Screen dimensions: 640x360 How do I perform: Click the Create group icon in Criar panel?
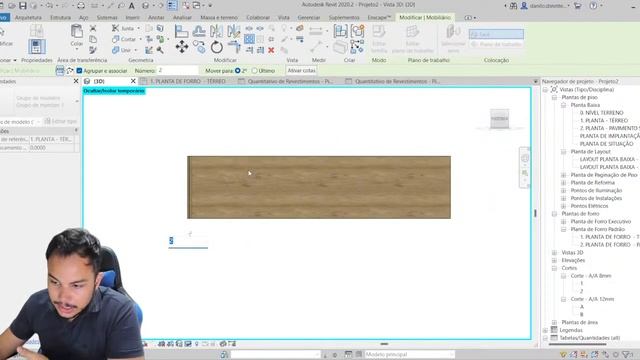357,31
